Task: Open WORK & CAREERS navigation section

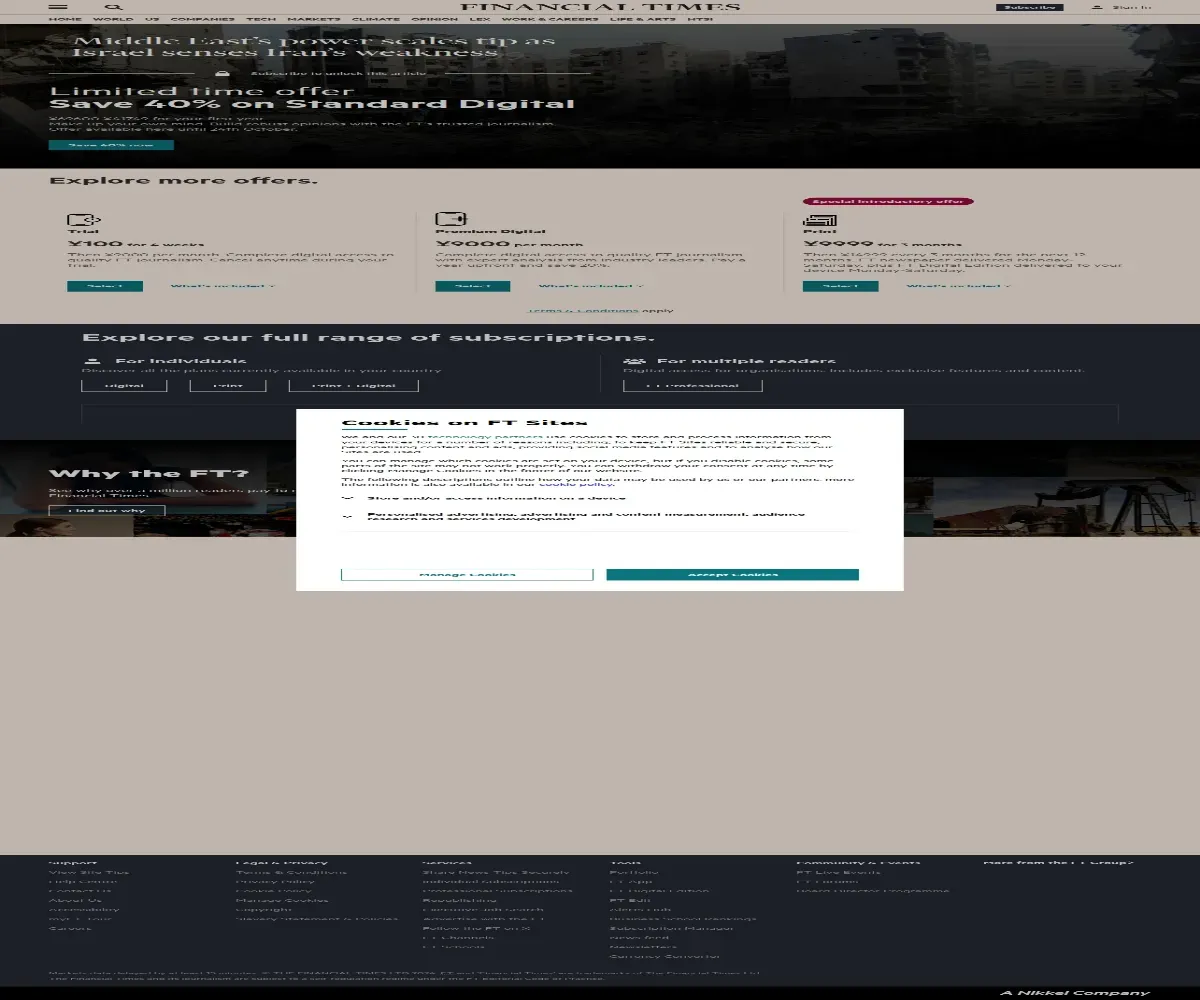Action: 550,19
